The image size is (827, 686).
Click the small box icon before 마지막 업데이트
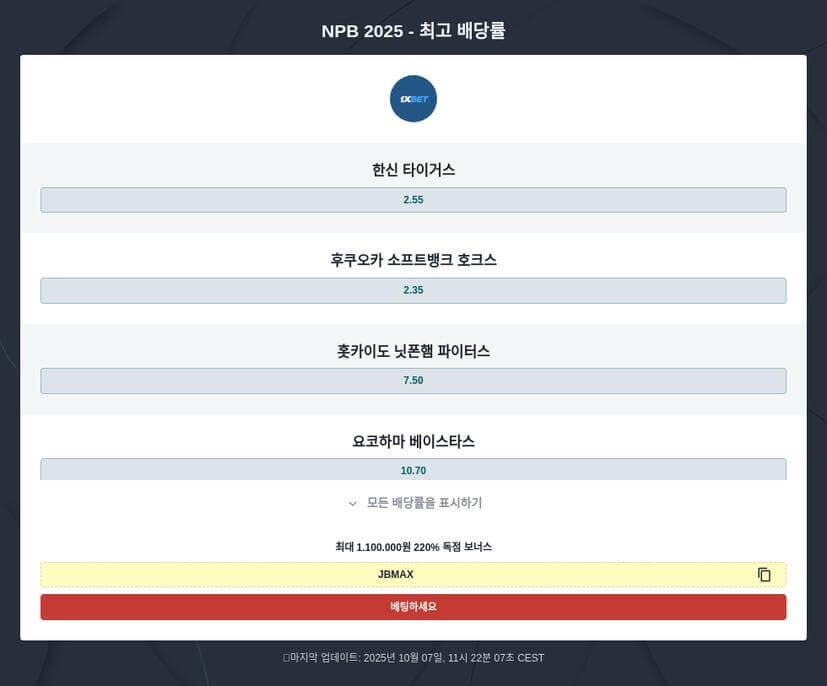point(286,658)
